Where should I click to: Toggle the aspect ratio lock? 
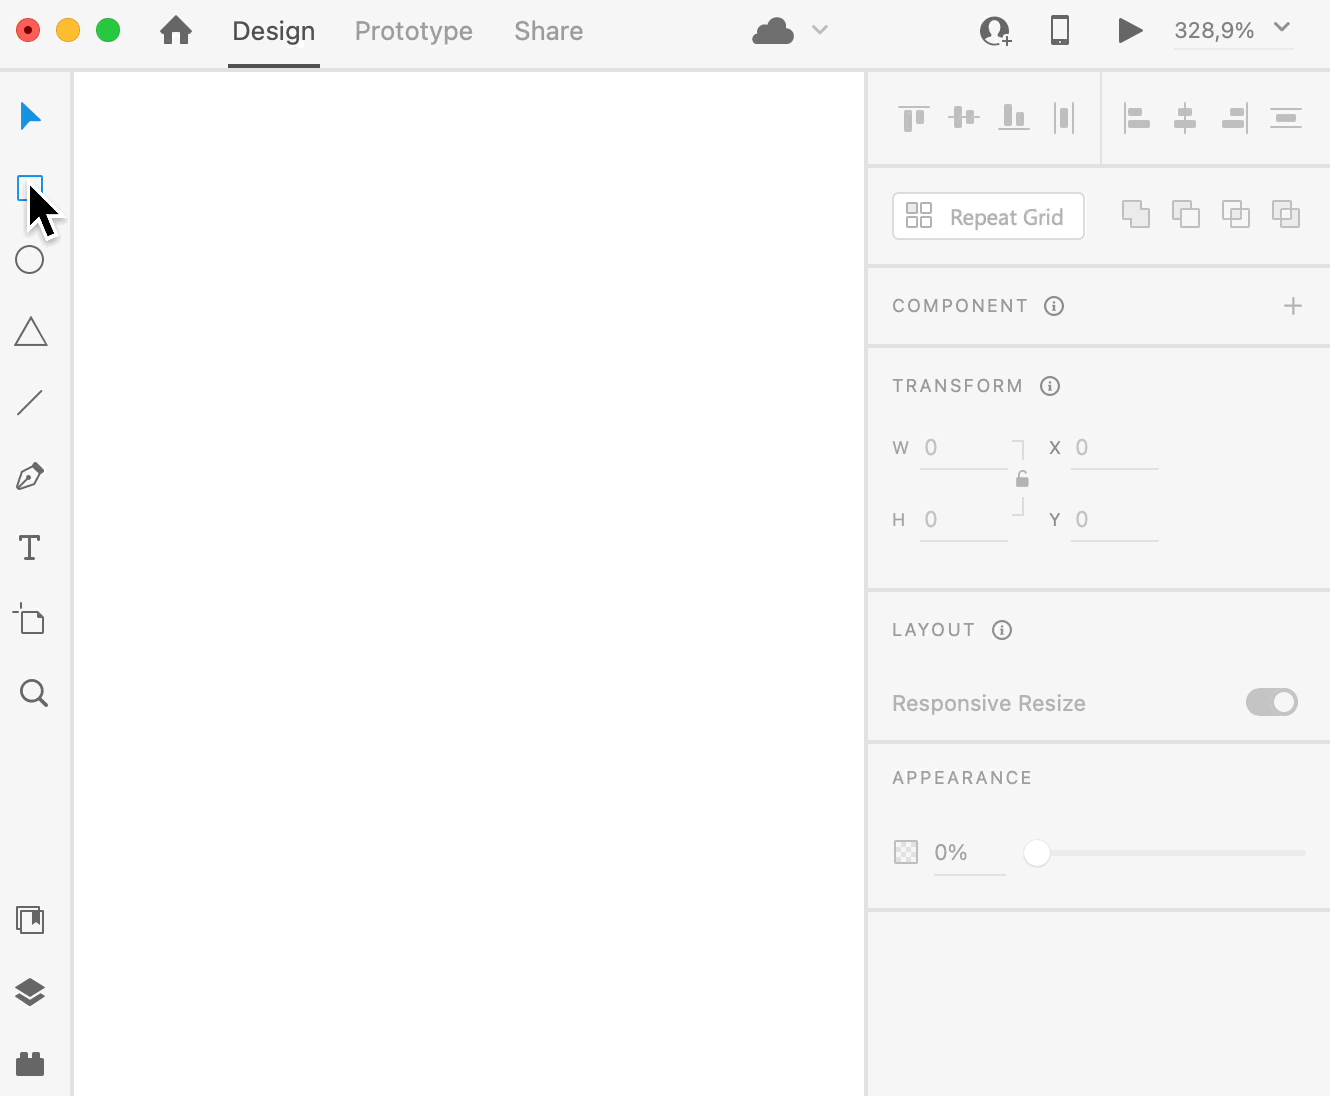tap(1022, 480)
